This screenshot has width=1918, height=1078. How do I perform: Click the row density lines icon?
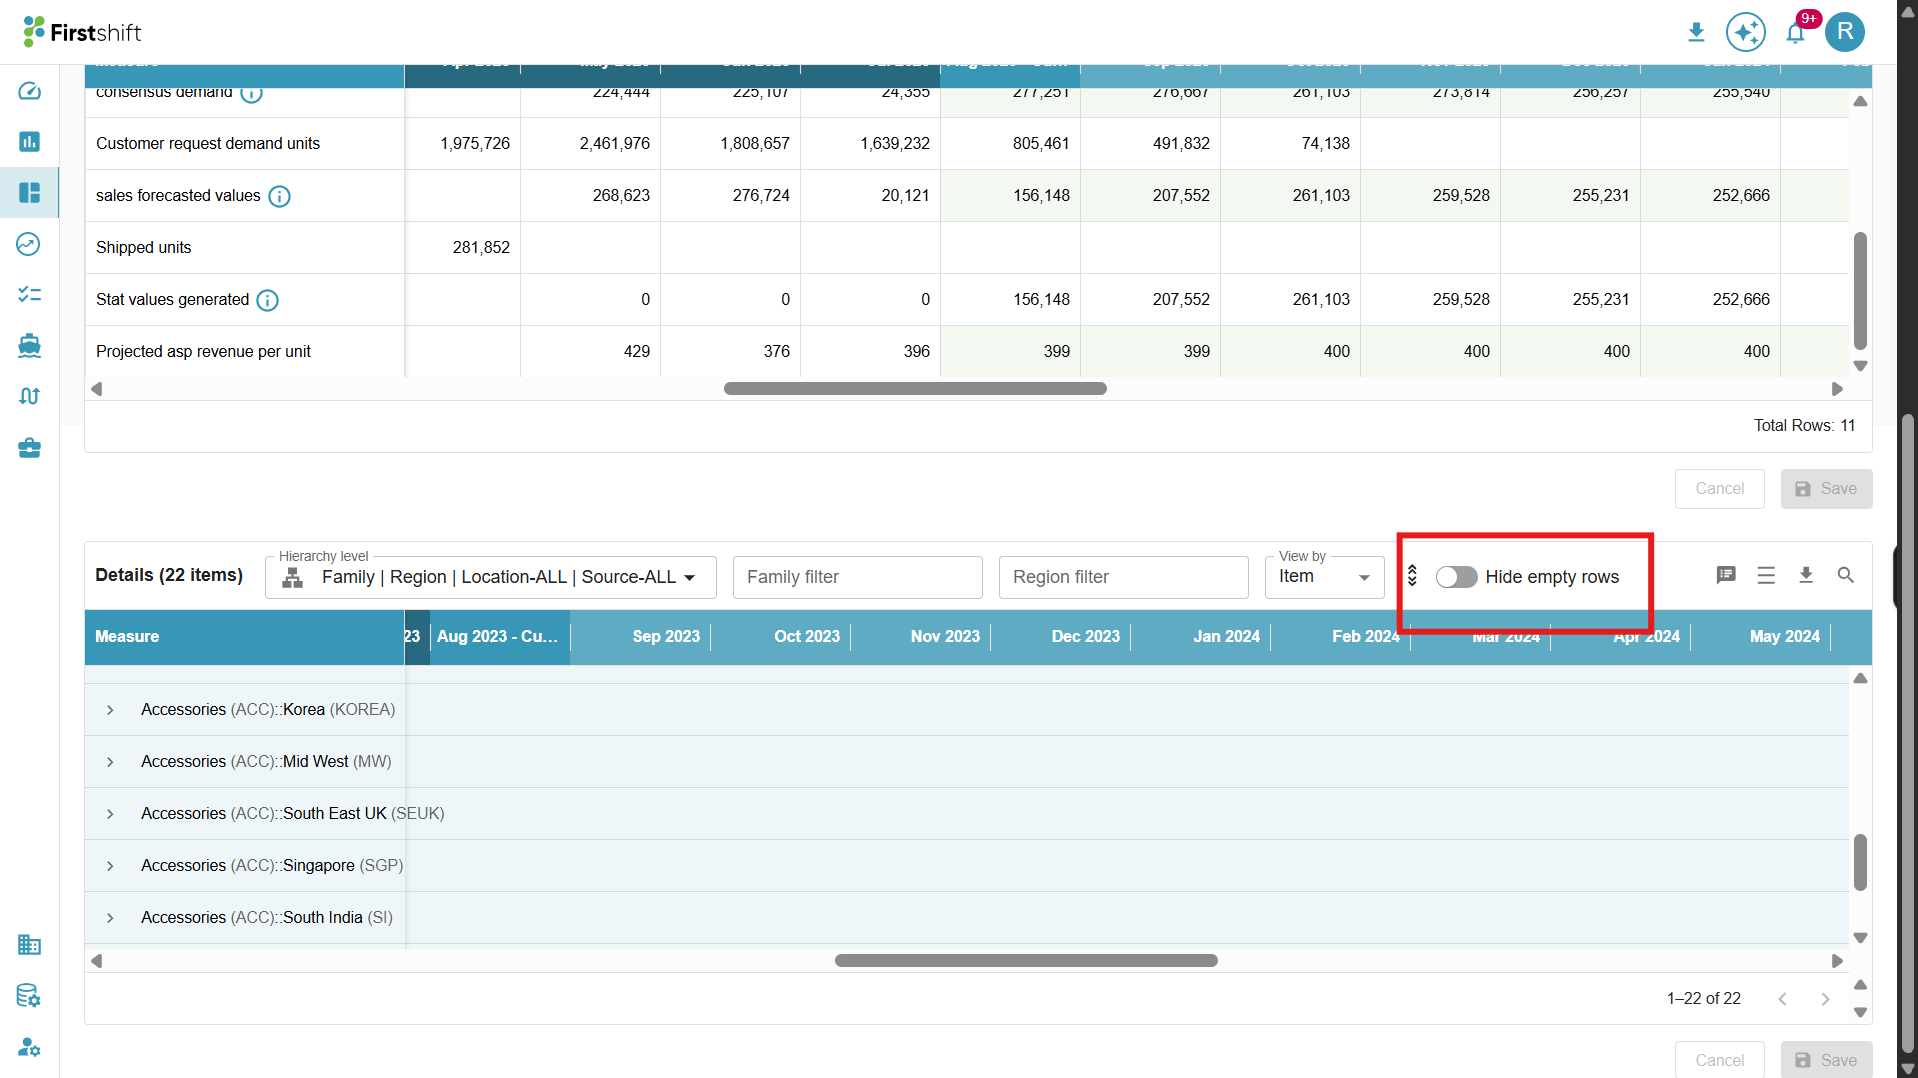click(x=1766, y=575)
